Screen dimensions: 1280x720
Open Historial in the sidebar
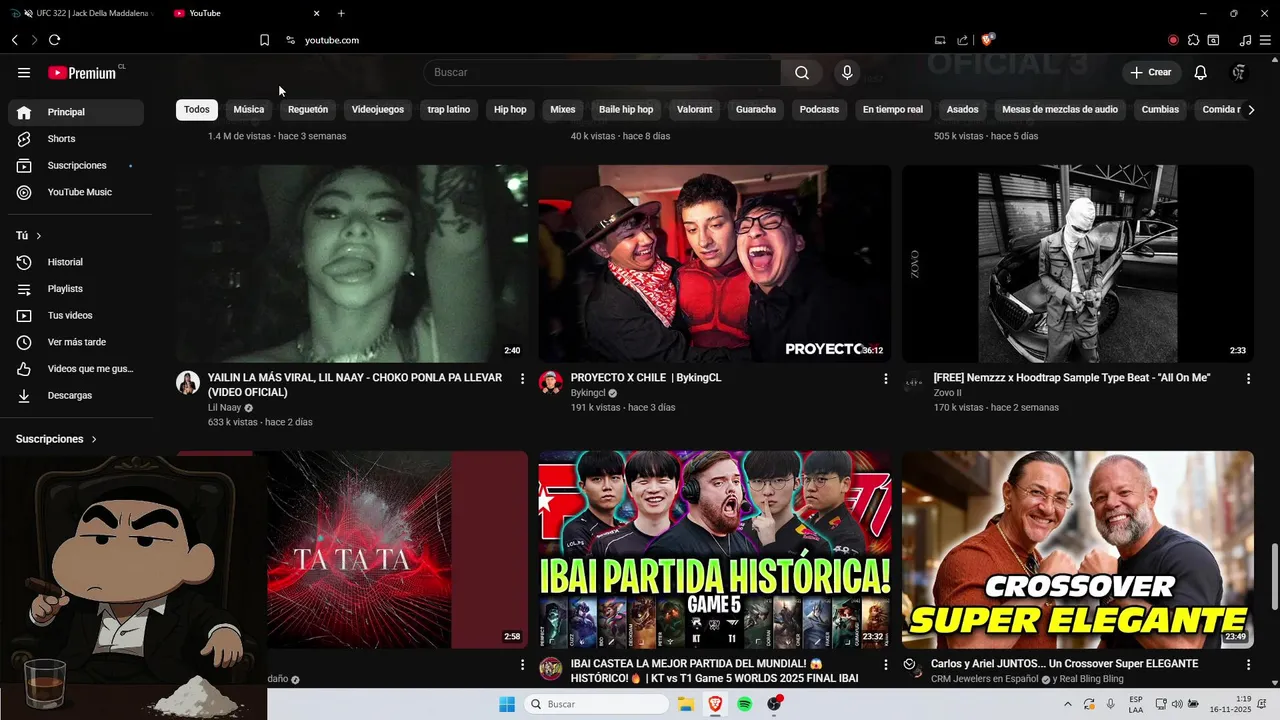76,262
